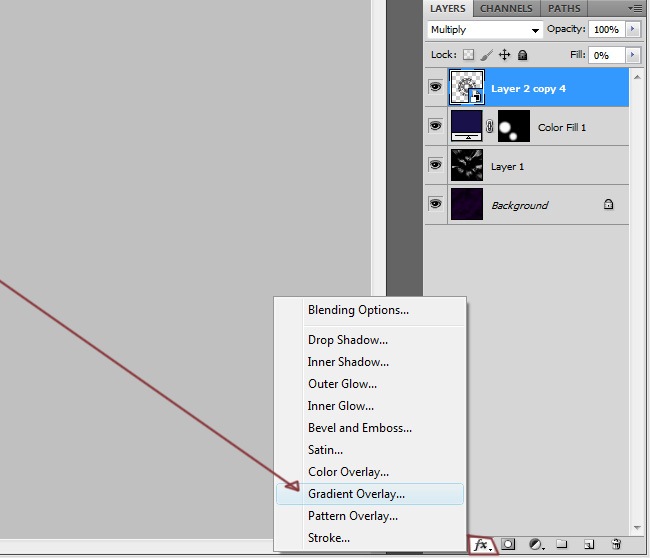Viewport: 650px width, 558px height.
Task: Hide the Color Fill 1 layer
Action: 435,126
